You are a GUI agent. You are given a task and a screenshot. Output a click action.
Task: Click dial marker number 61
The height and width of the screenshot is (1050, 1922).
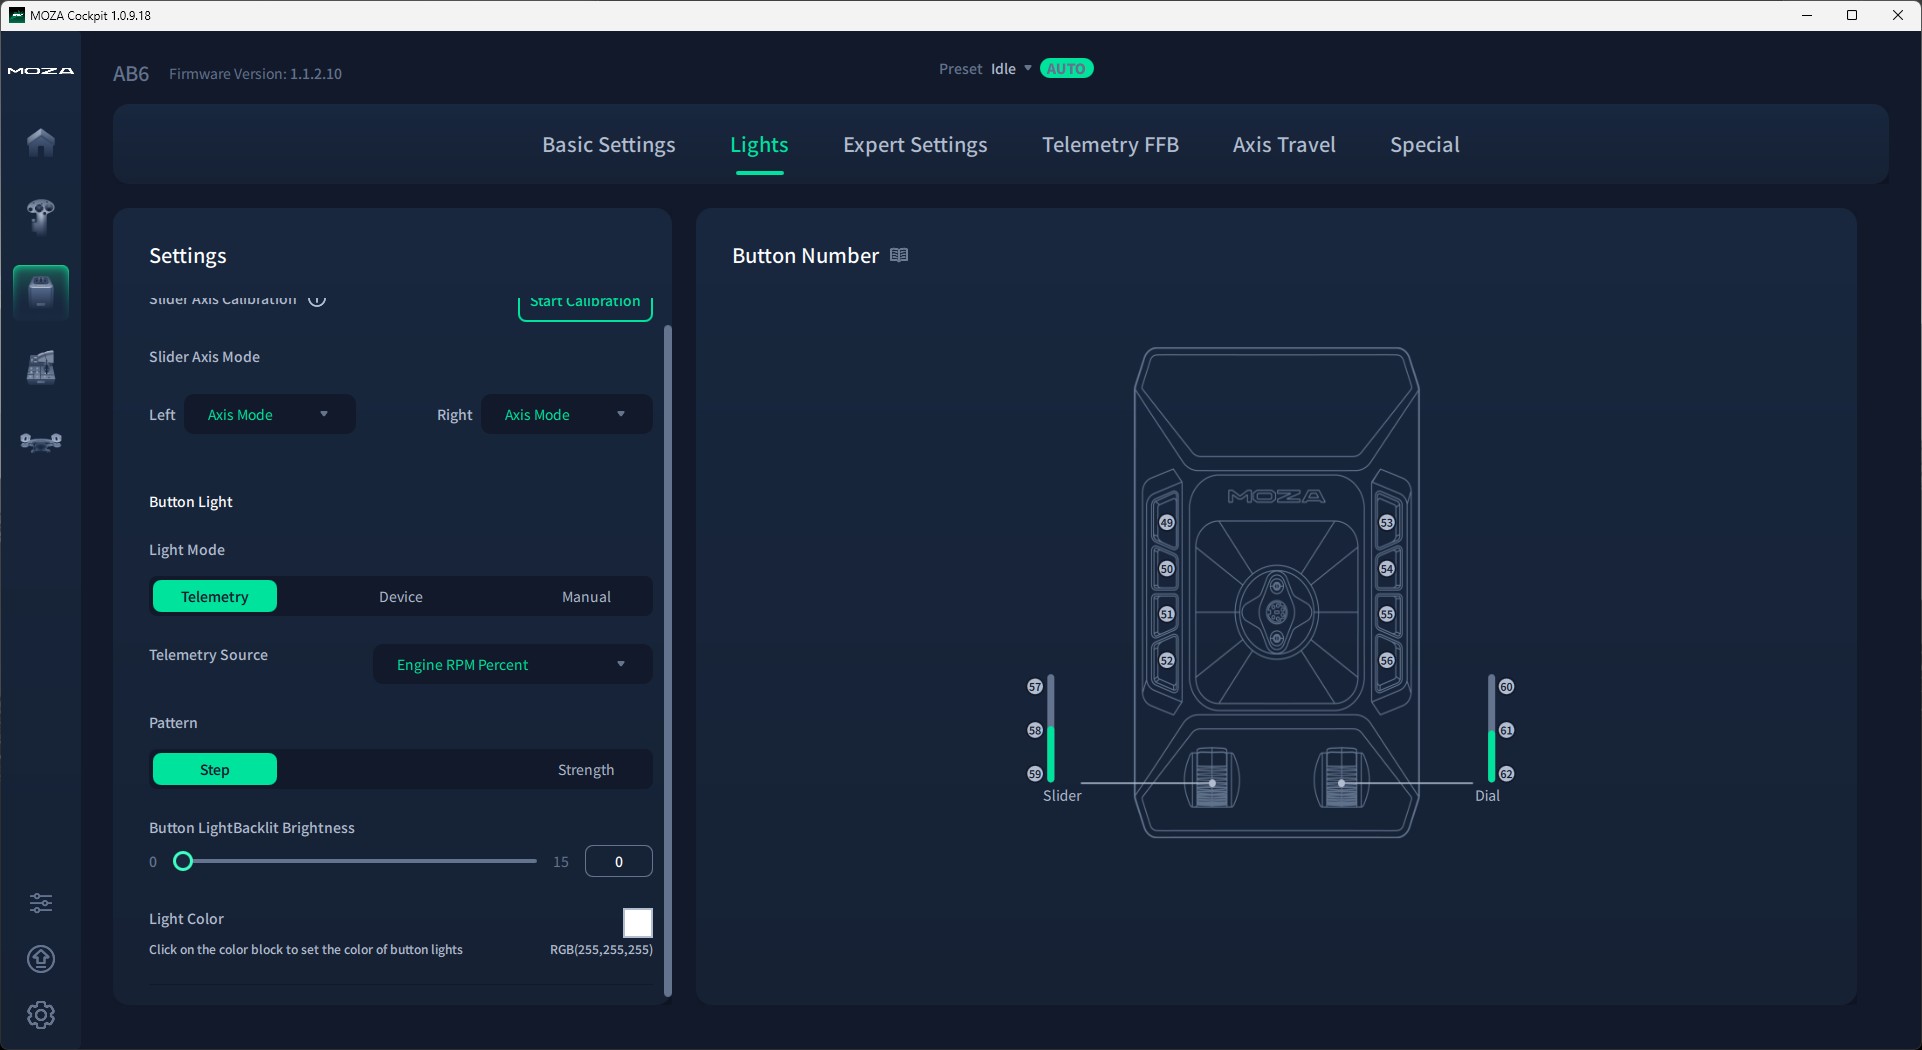click(x=1507, y=730)
